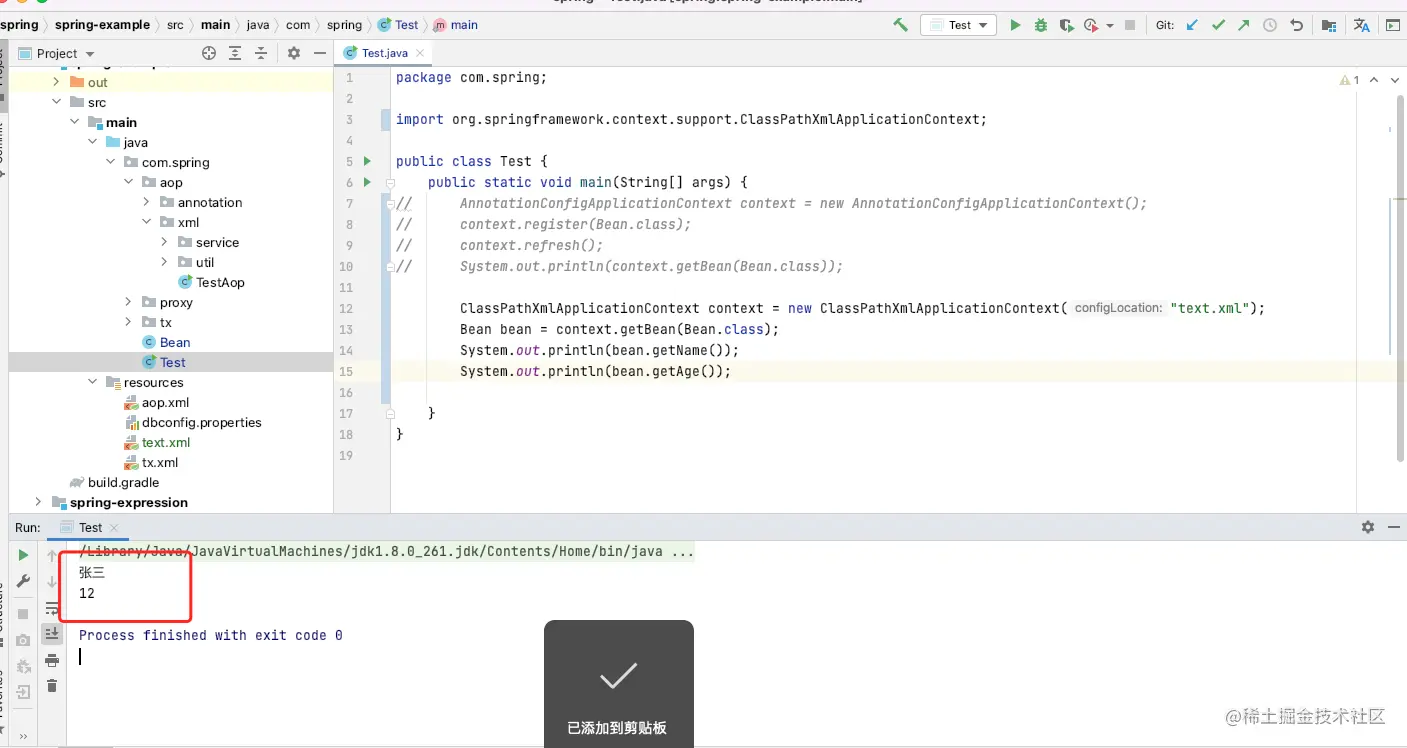Click the stop square in Run panel
This screenshot has height=748, width=1407.
(23, 614)
